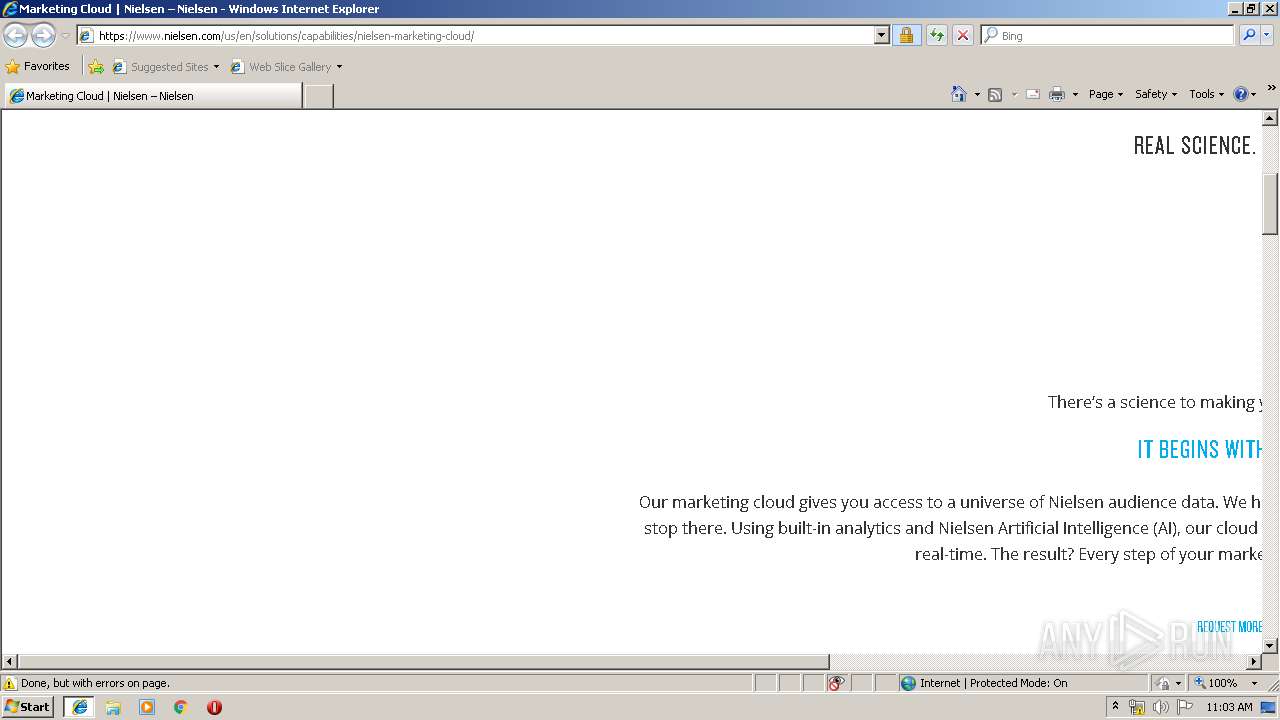Open the Windows Explorer folder taskbar icon

pyautogui.click(x=113, y=707)
